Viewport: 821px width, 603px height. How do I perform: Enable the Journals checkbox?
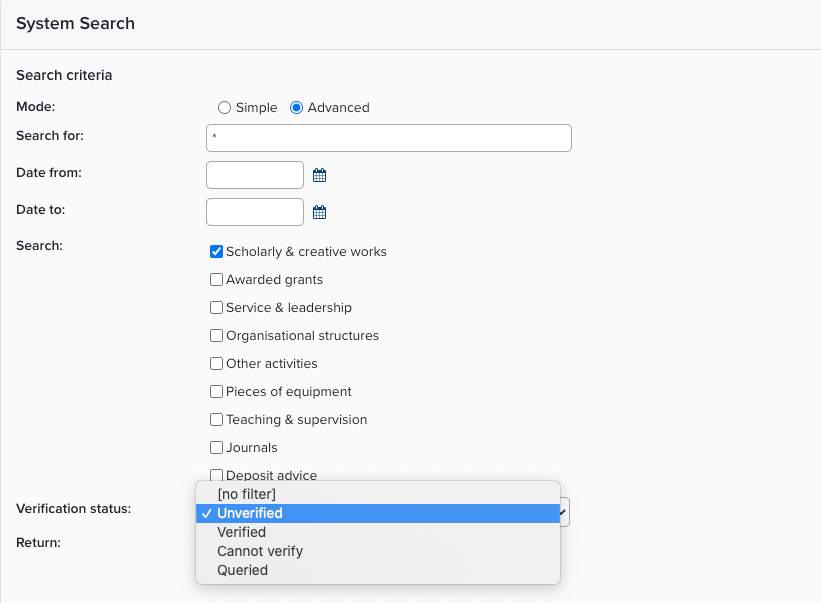click(x=216, y=448)
